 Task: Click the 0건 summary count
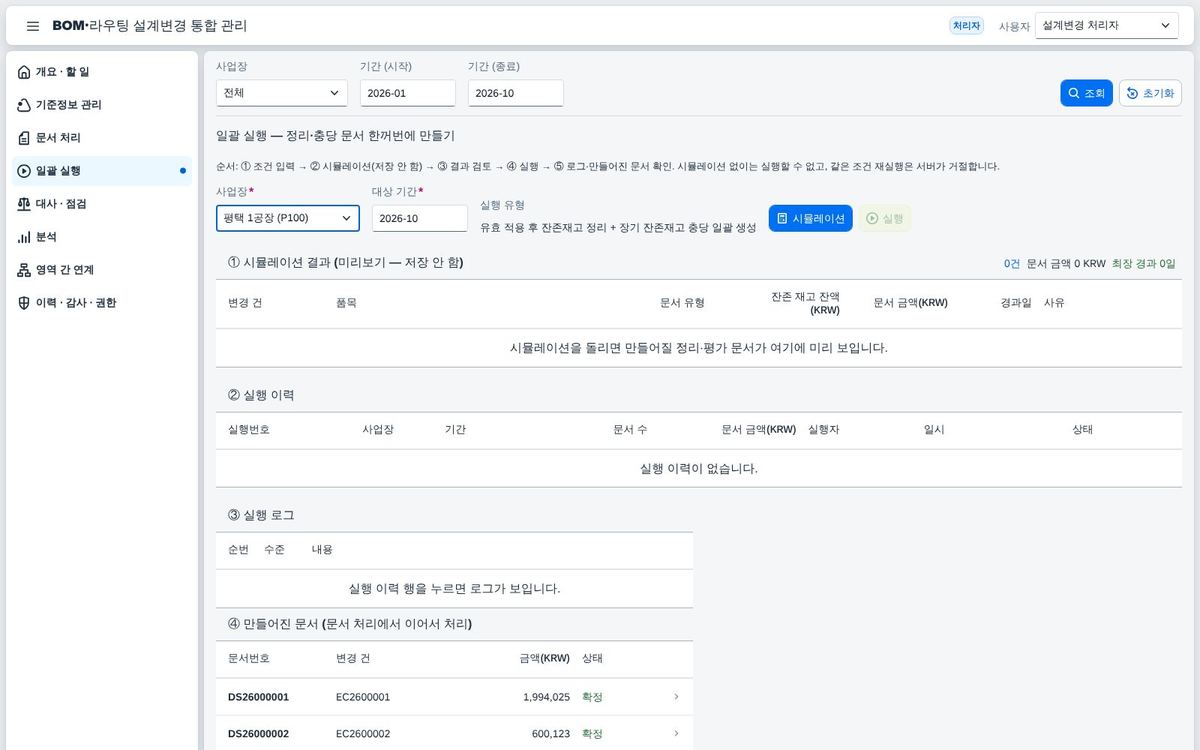[x=1012, y=264]
